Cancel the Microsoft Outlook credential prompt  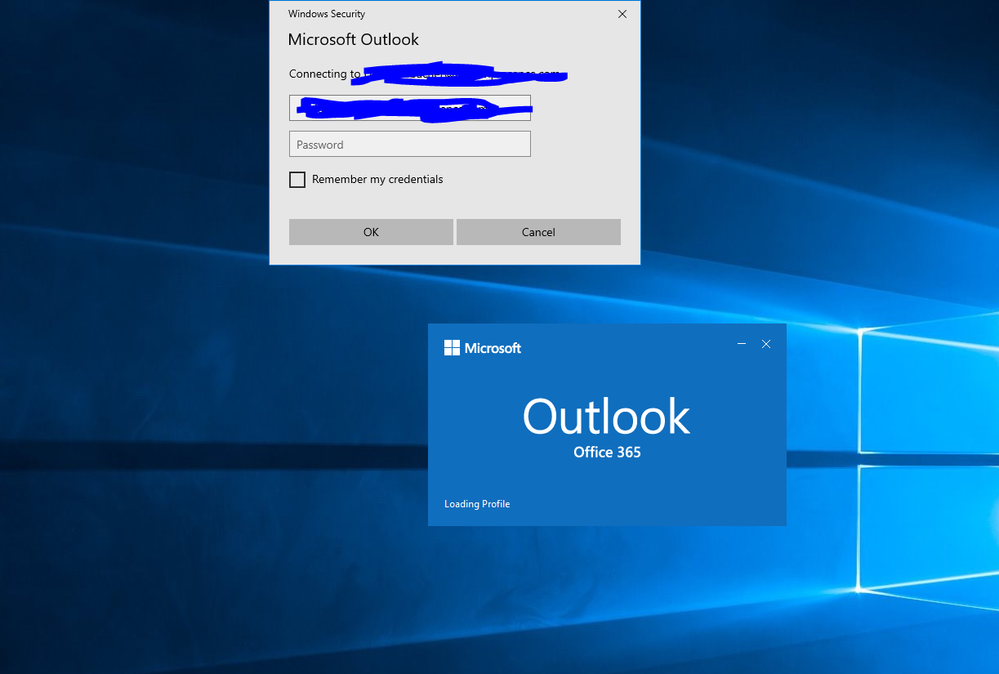click(538, 232)
